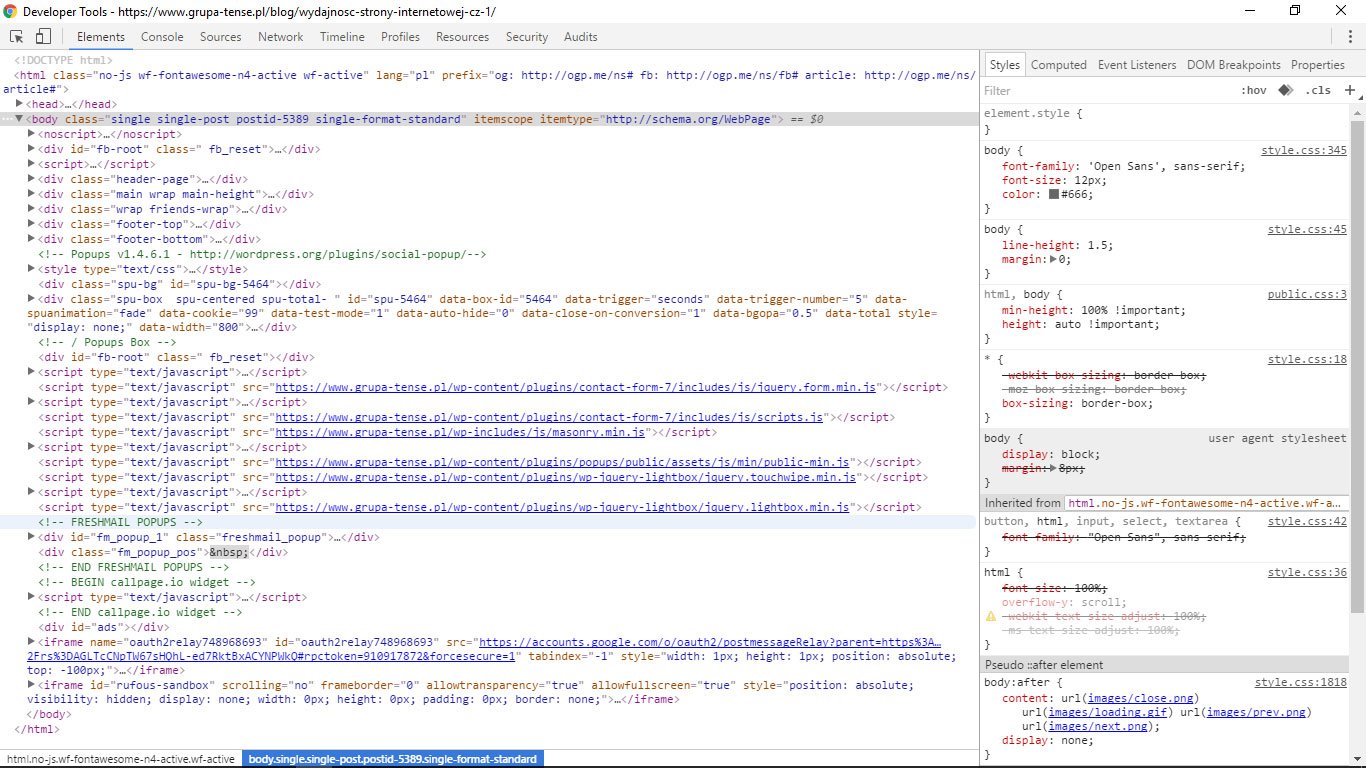Screen dimensions: 1366x768
Task: Open masonry.min.js script link
Action: point(460,432)
